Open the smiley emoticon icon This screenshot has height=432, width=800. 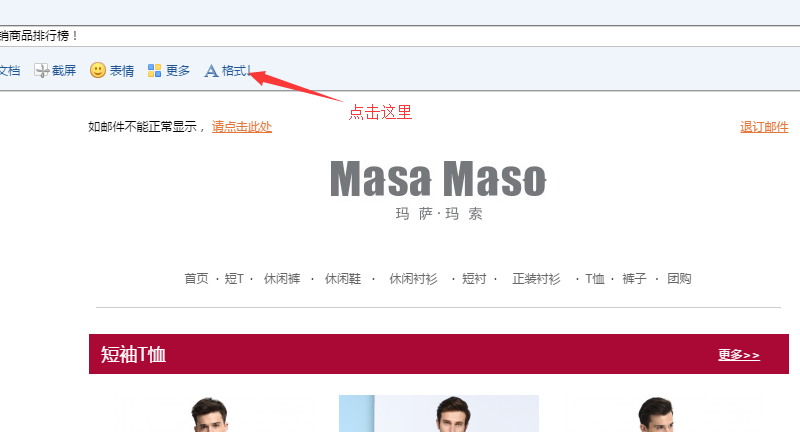coord(98,70)
